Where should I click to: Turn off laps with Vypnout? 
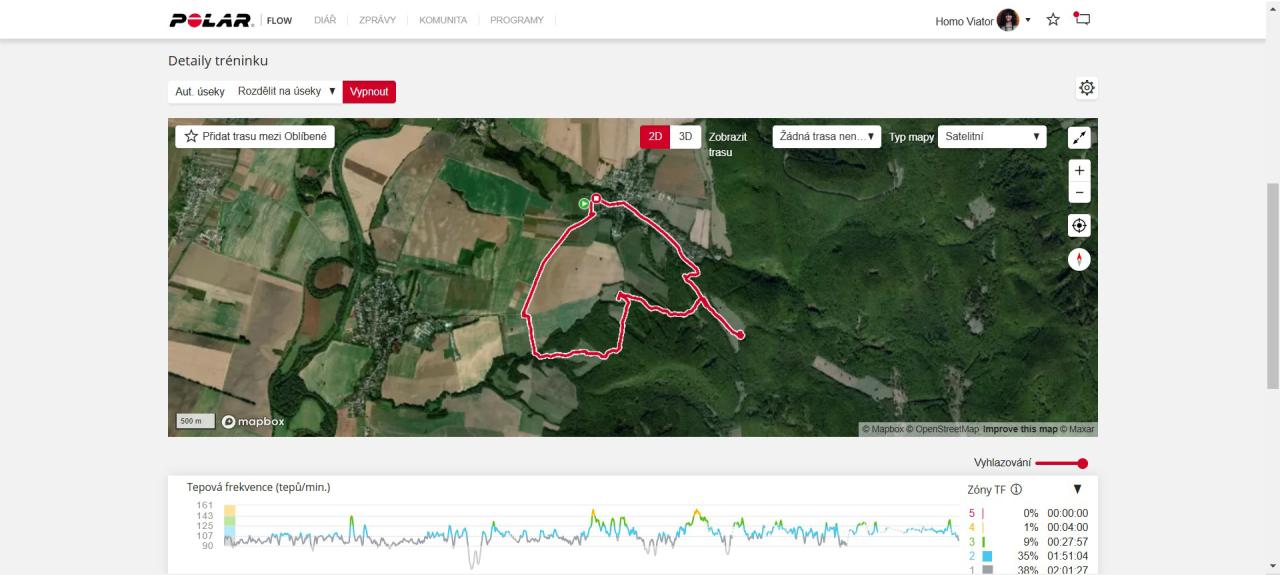coord(369,92)
